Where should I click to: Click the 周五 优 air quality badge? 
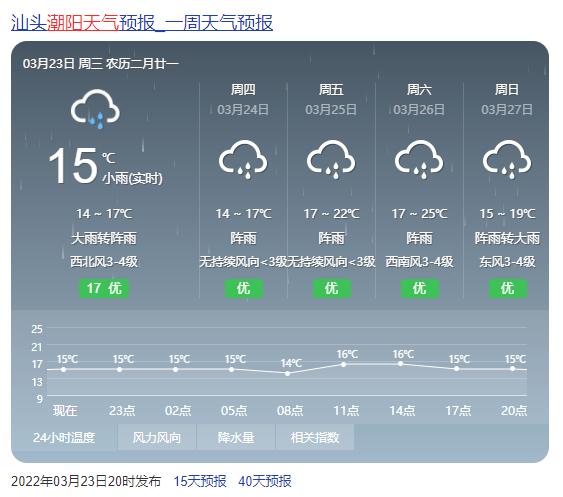click(331, 288)
